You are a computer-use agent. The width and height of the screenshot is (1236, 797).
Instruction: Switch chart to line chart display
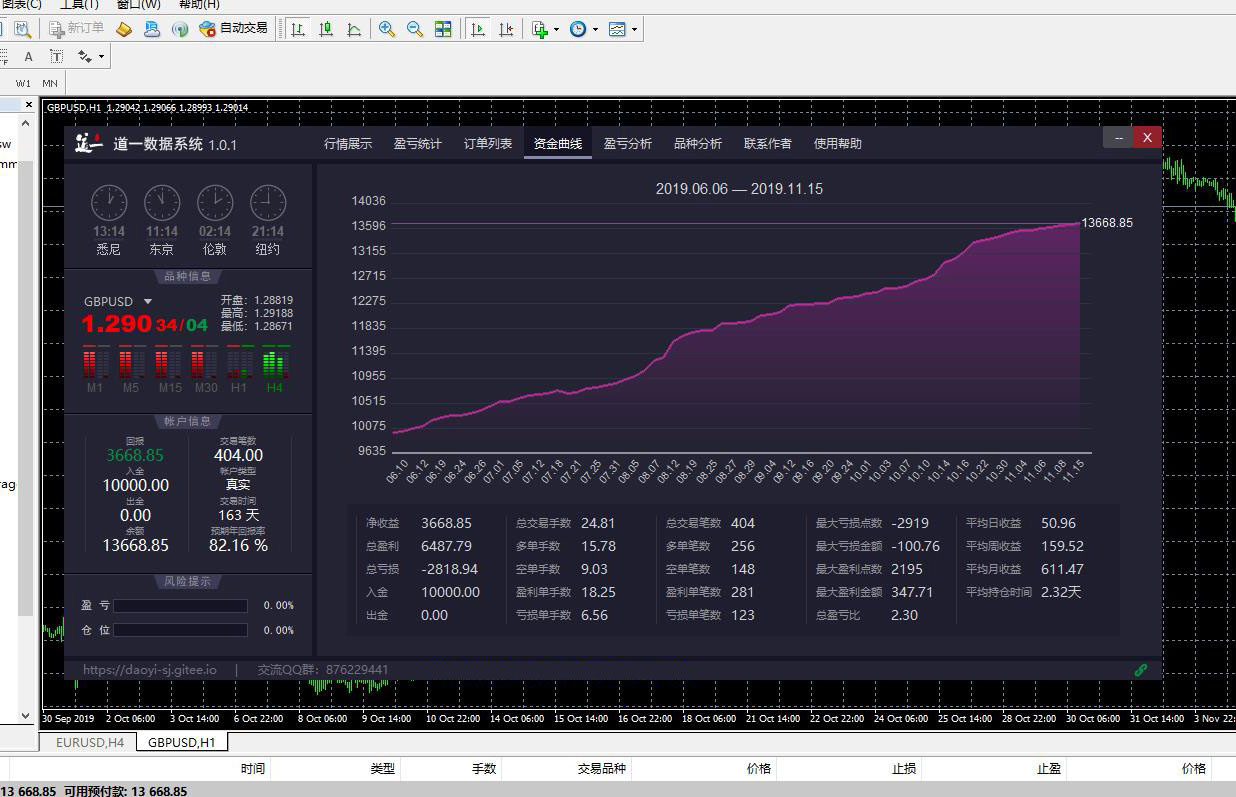pos(354,29)
